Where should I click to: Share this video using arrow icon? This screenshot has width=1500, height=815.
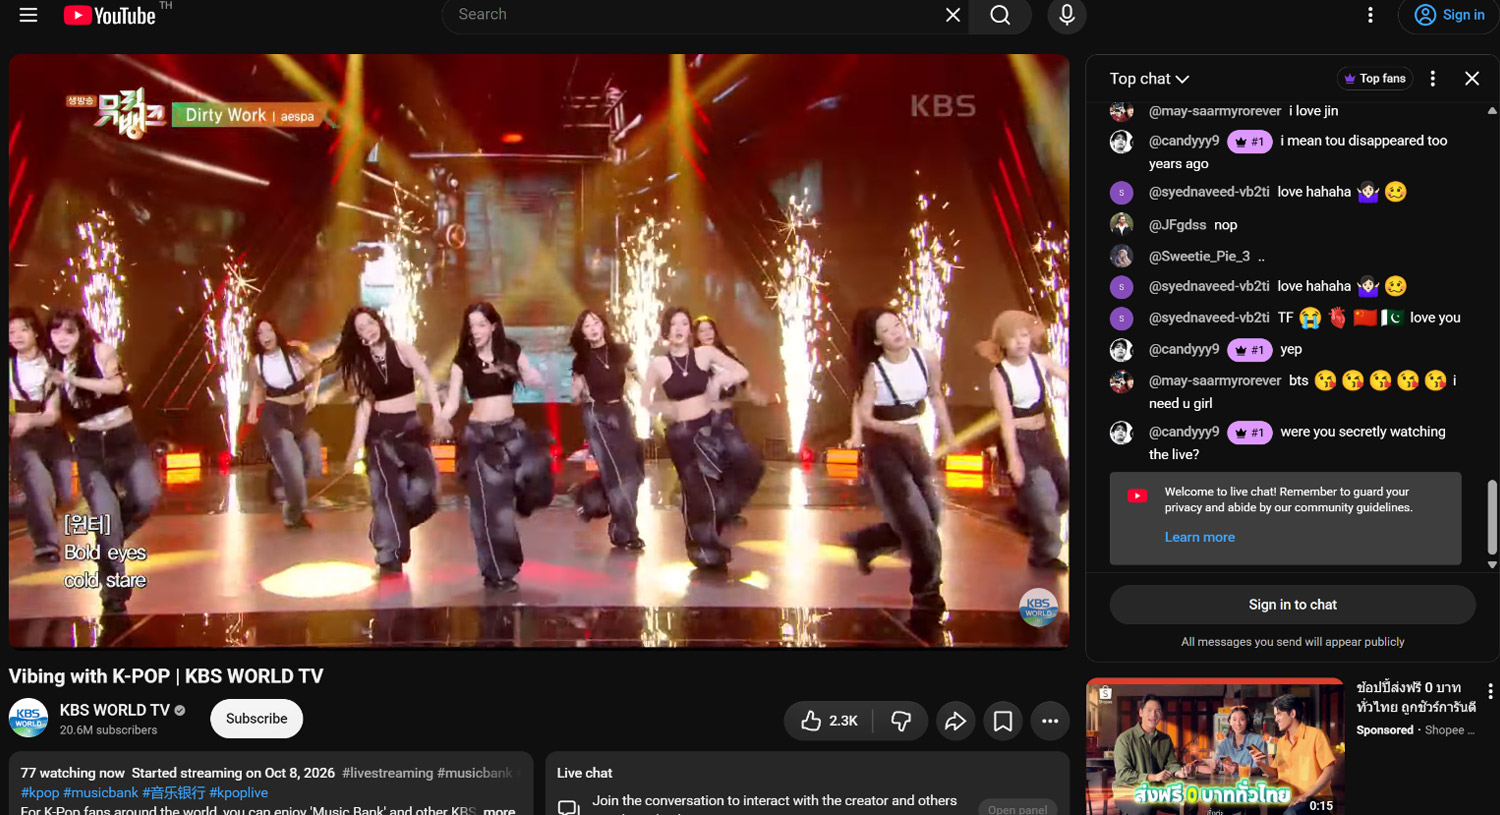coord(955,721)
